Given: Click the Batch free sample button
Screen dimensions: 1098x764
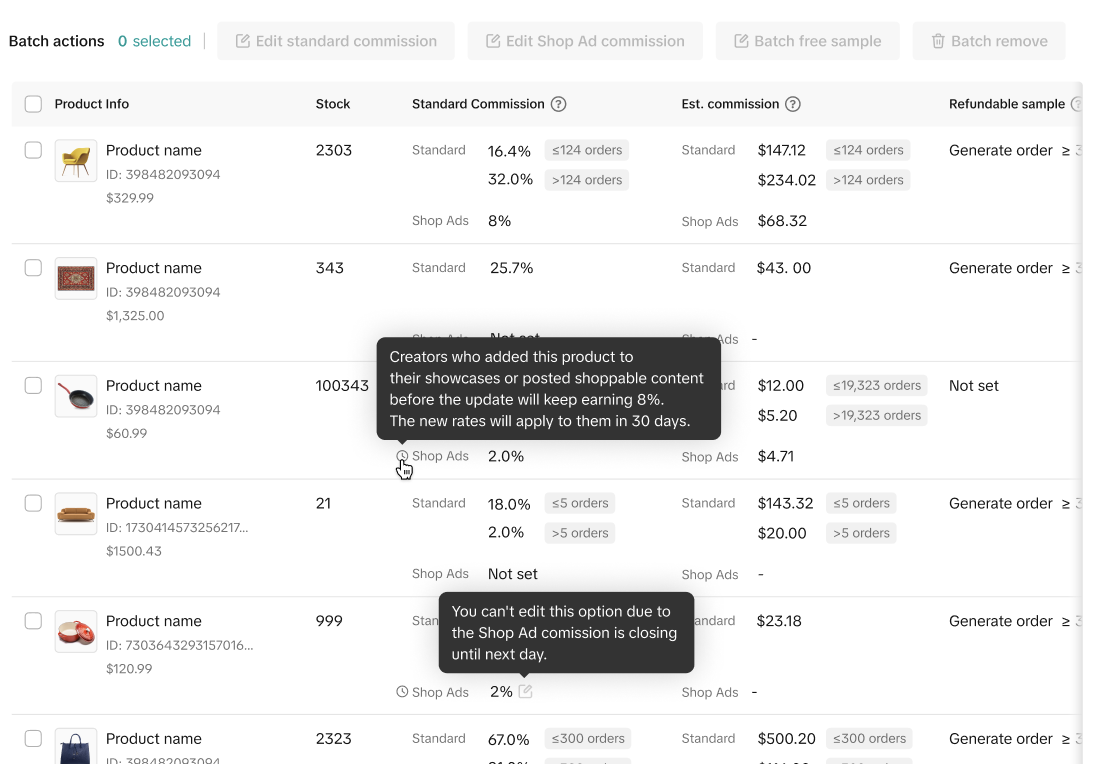Looking at the screenshot, I should click(807, 41).
